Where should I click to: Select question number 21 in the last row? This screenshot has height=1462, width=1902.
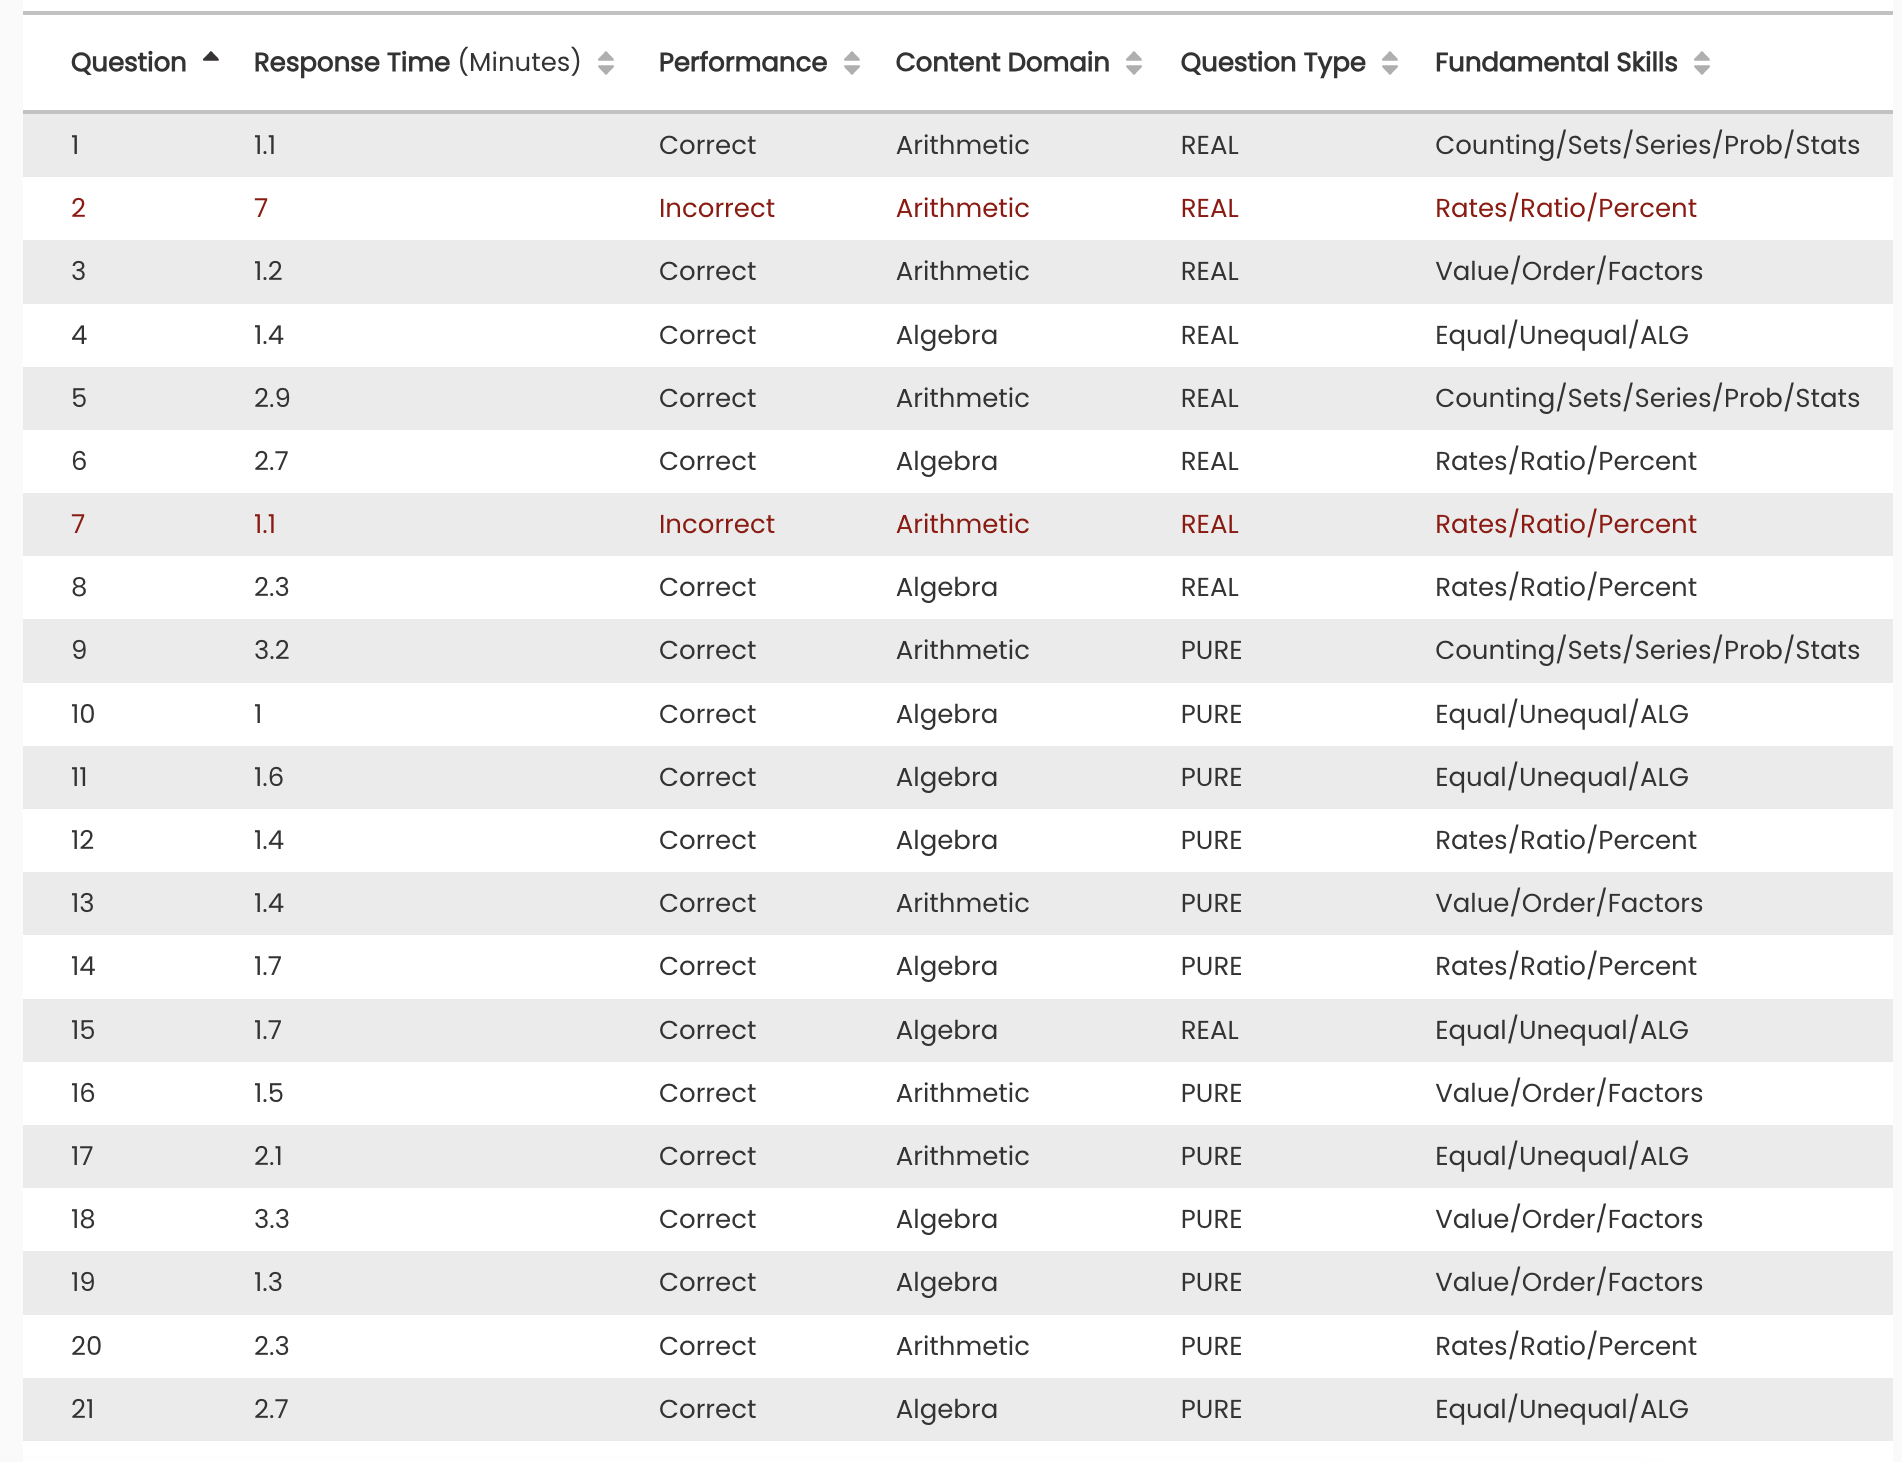coord(82,1409)
